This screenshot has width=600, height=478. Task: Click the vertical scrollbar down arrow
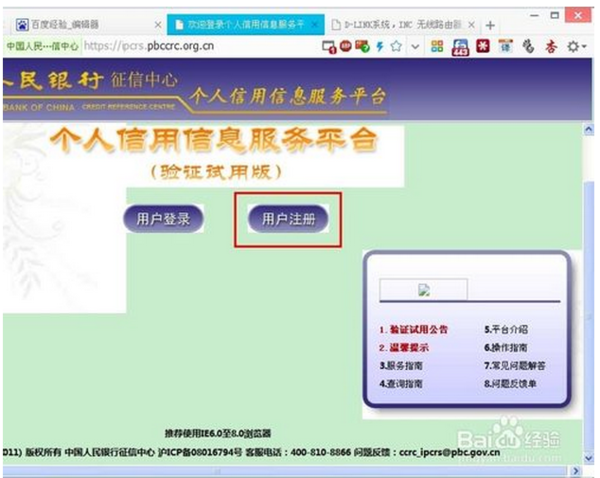point(589,457)
